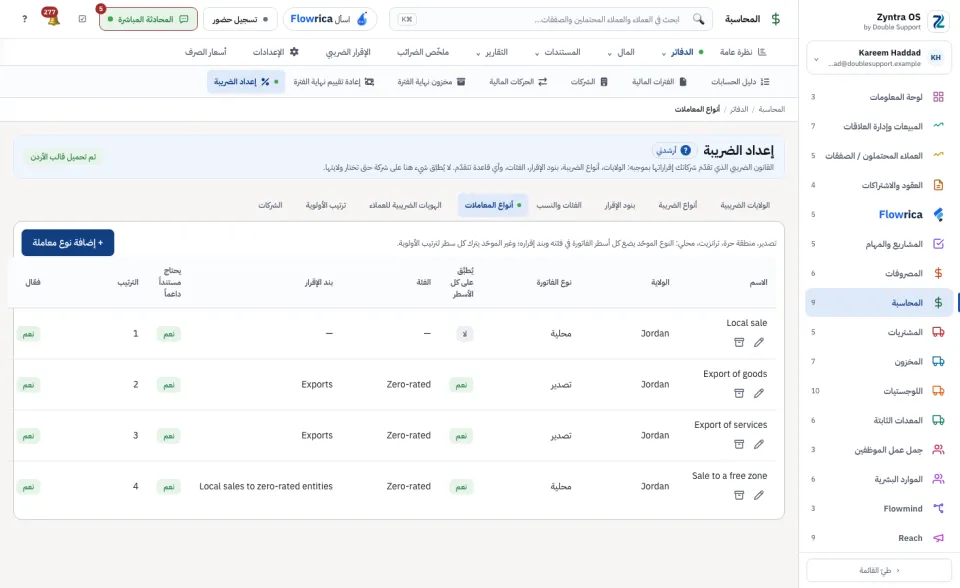
Task: Open المشاريع والمهام in sidebar
Action: (879, 244)
